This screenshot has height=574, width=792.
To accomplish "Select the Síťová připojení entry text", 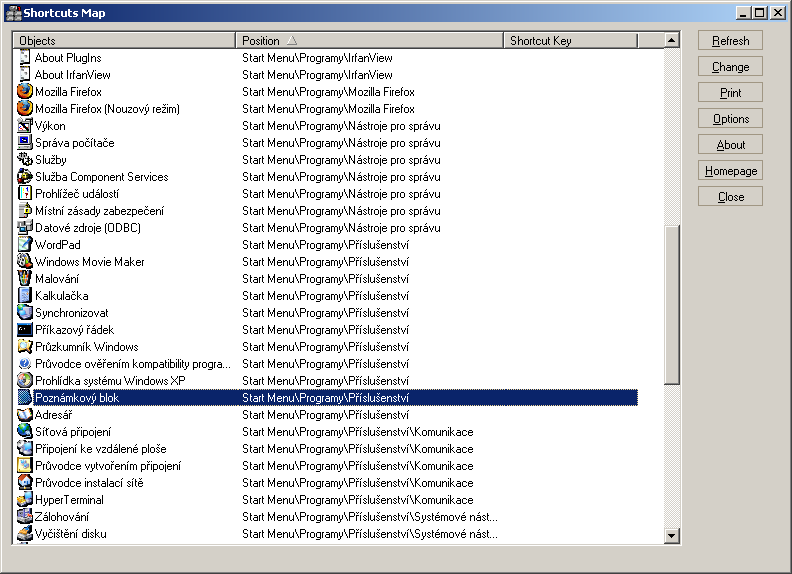I will [73, 432].
